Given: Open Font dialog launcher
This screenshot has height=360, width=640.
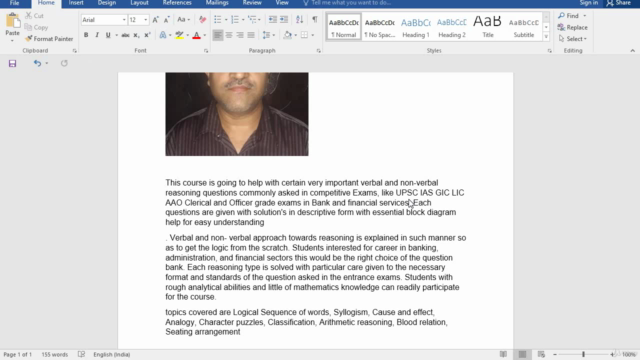Looking at the screenshot, I should (206, 51).
